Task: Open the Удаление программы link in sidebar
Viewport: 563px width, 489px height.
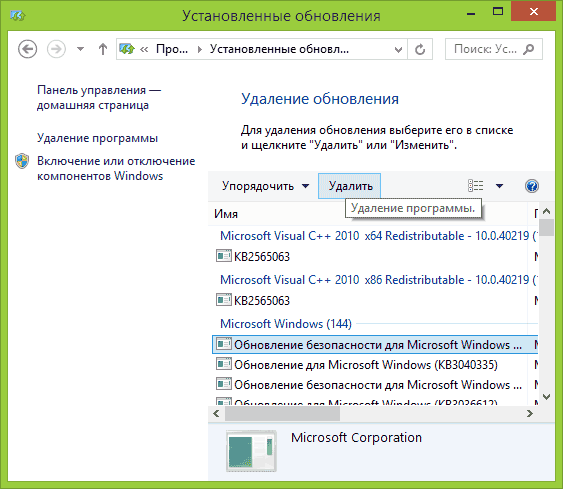Action: click(97, 138)
